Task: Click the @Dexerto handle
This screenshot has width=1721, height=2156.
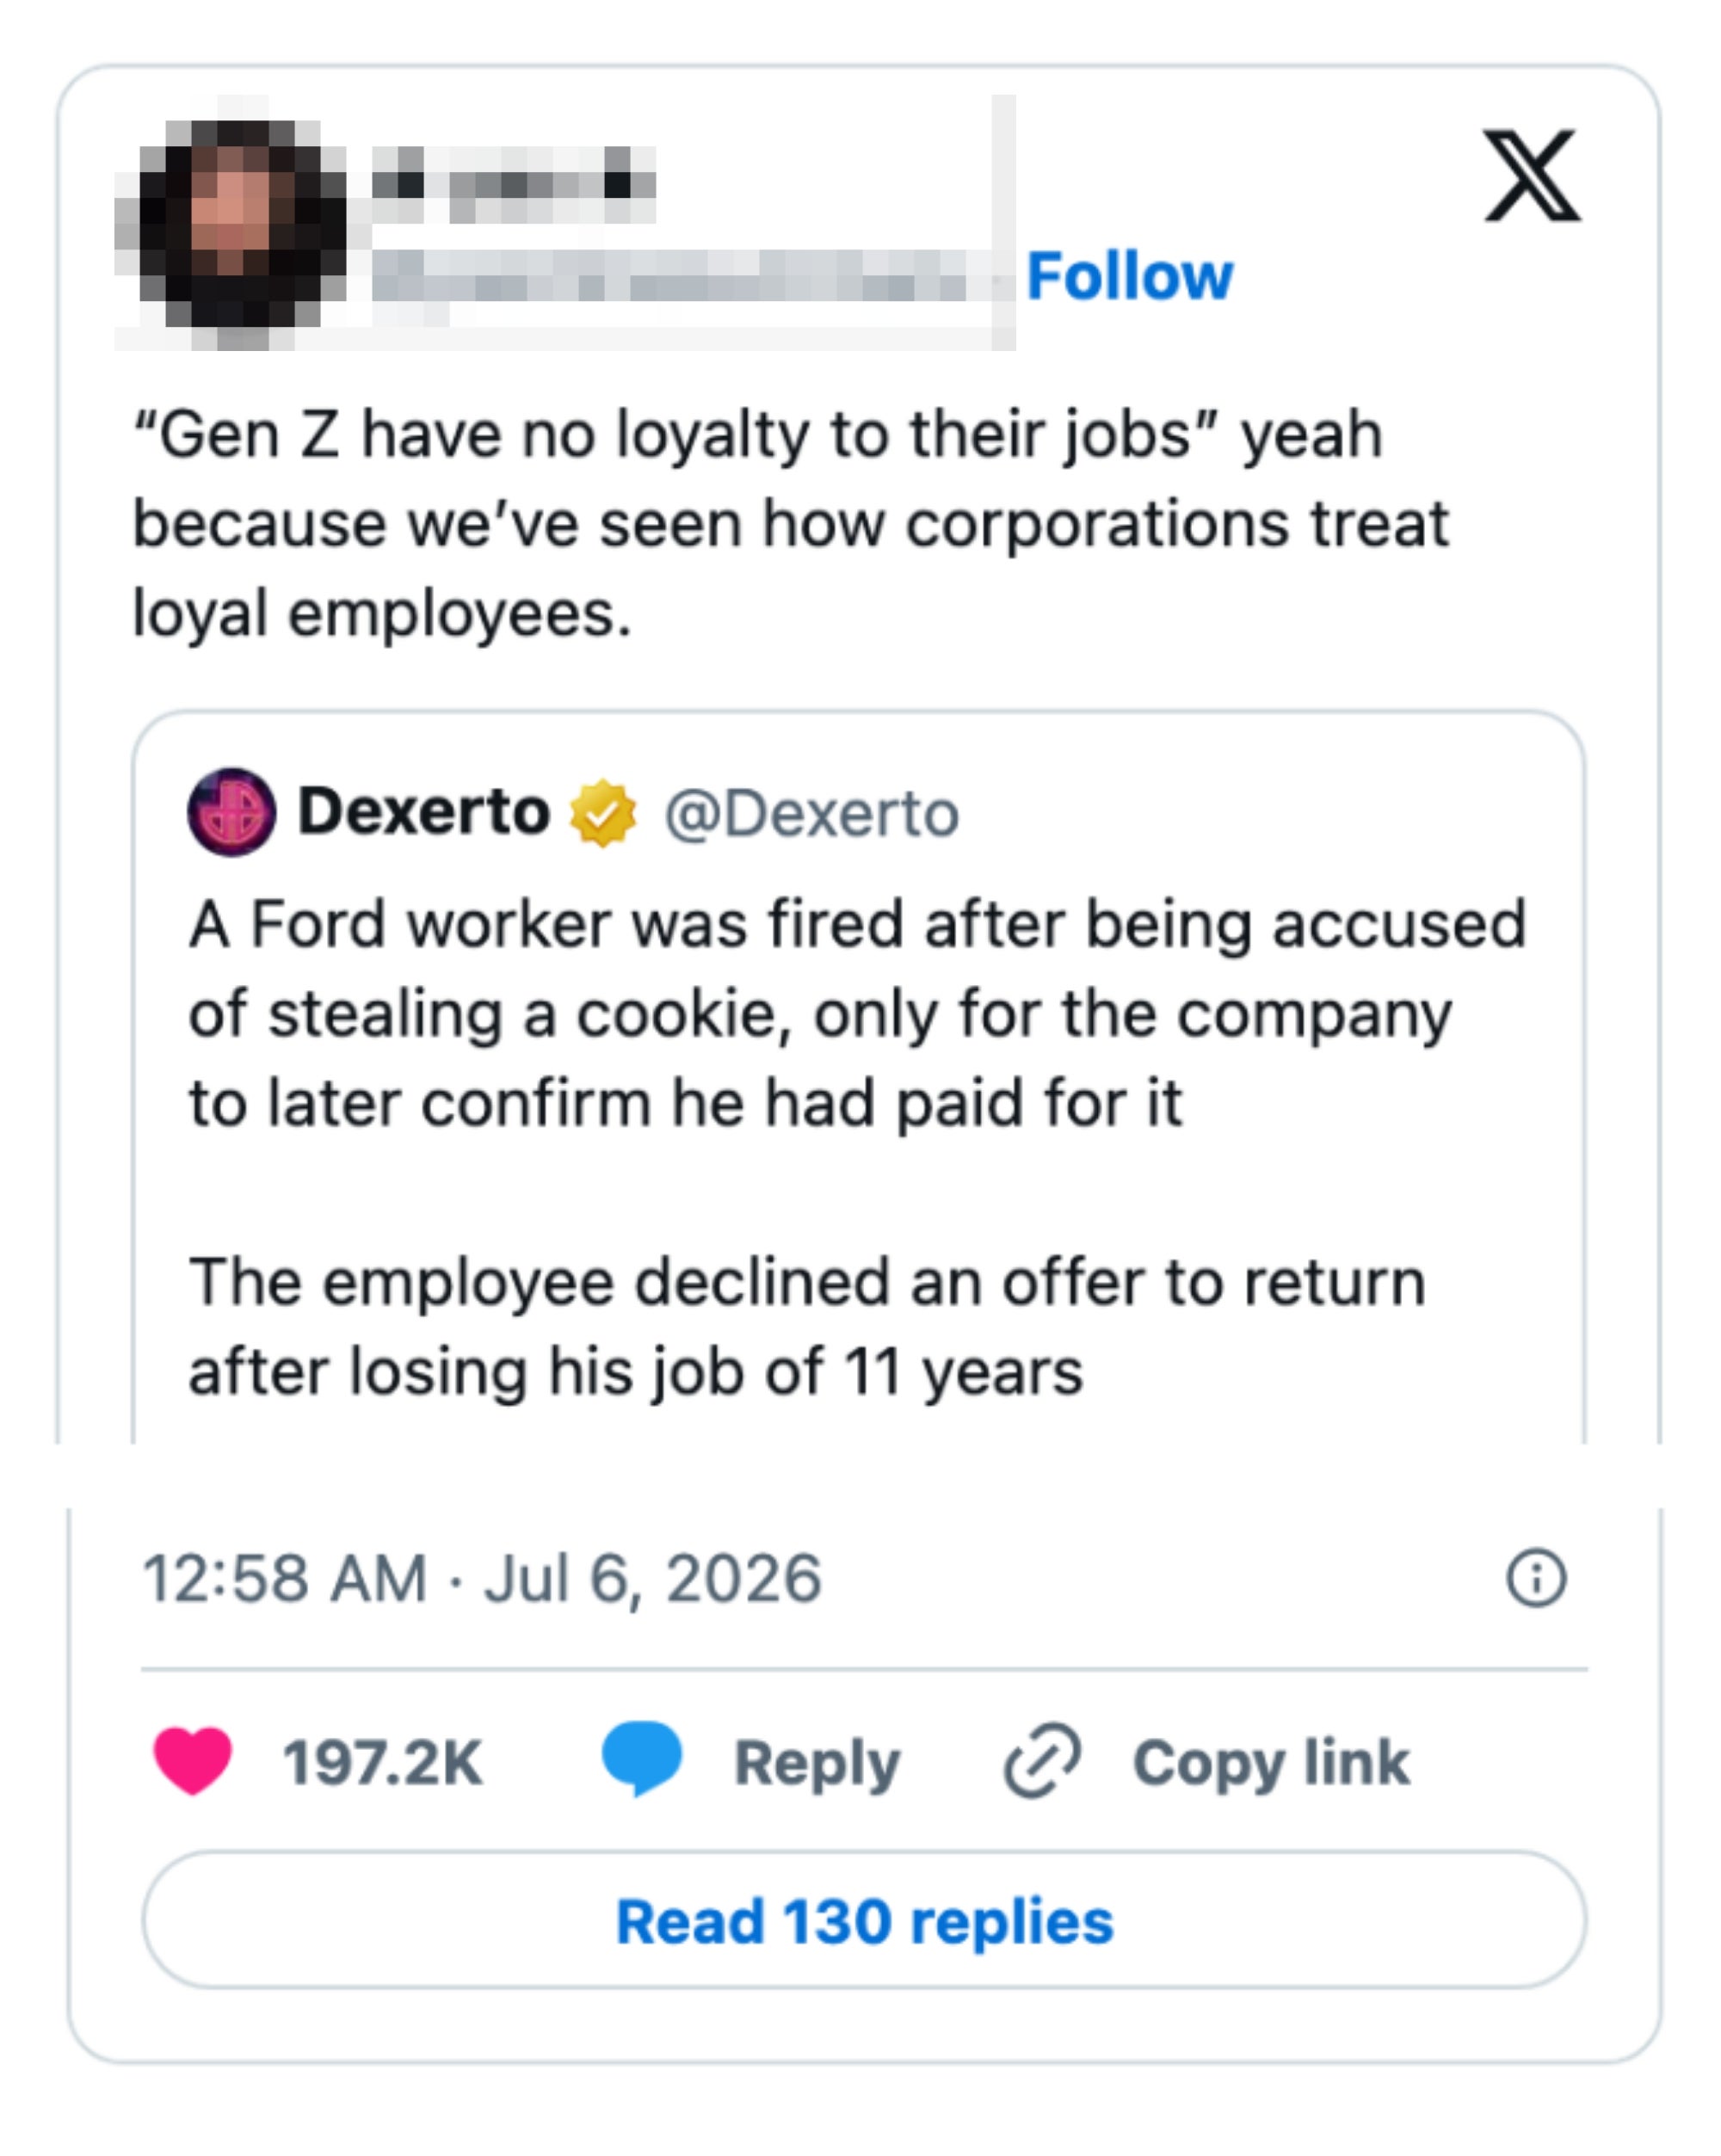Action: [811, 814]
